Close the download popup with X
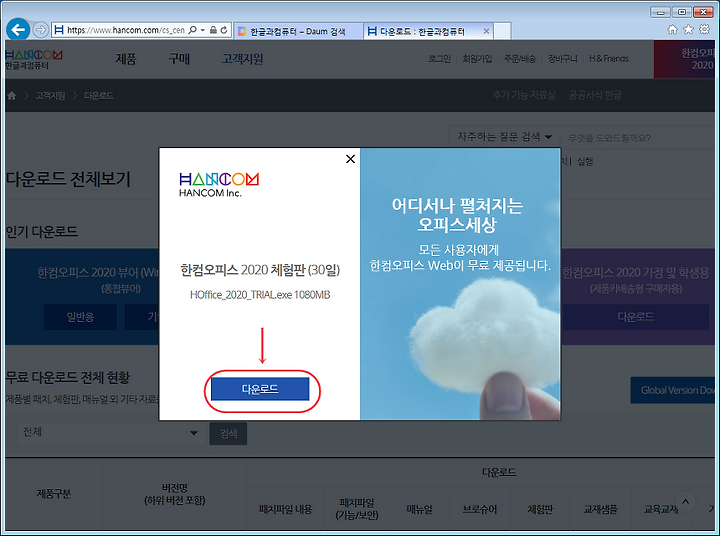720x536 pixels. (x=350, y=159)
